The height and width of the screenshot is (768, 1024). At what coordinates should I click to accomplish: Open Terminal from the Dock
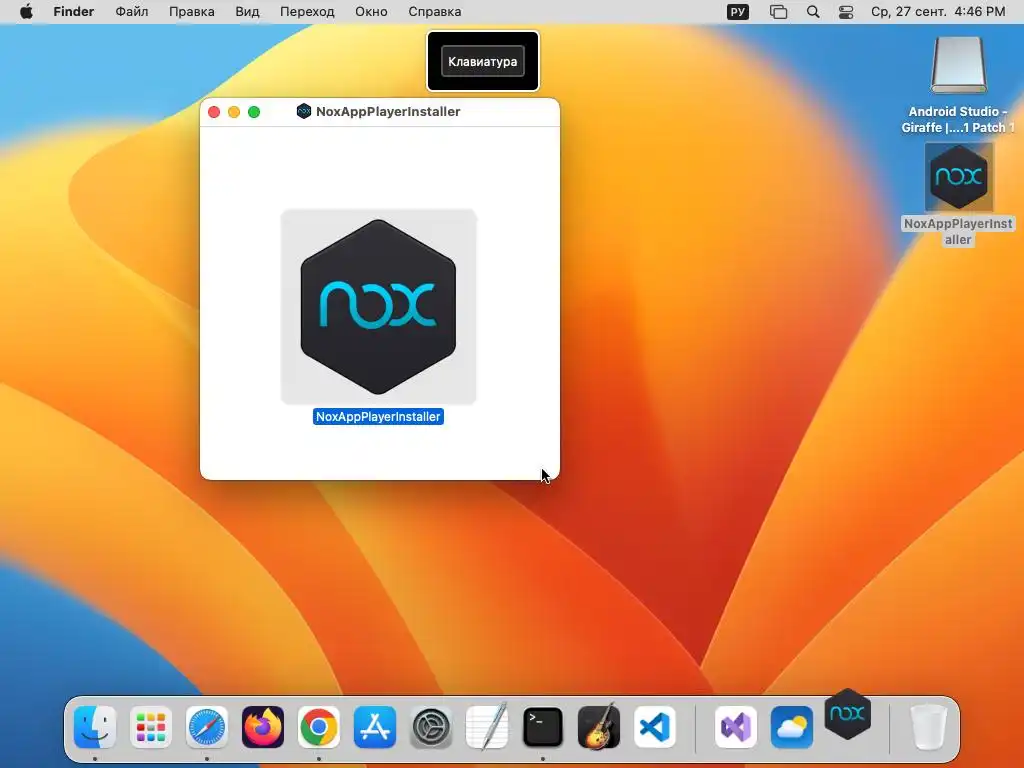543,727
